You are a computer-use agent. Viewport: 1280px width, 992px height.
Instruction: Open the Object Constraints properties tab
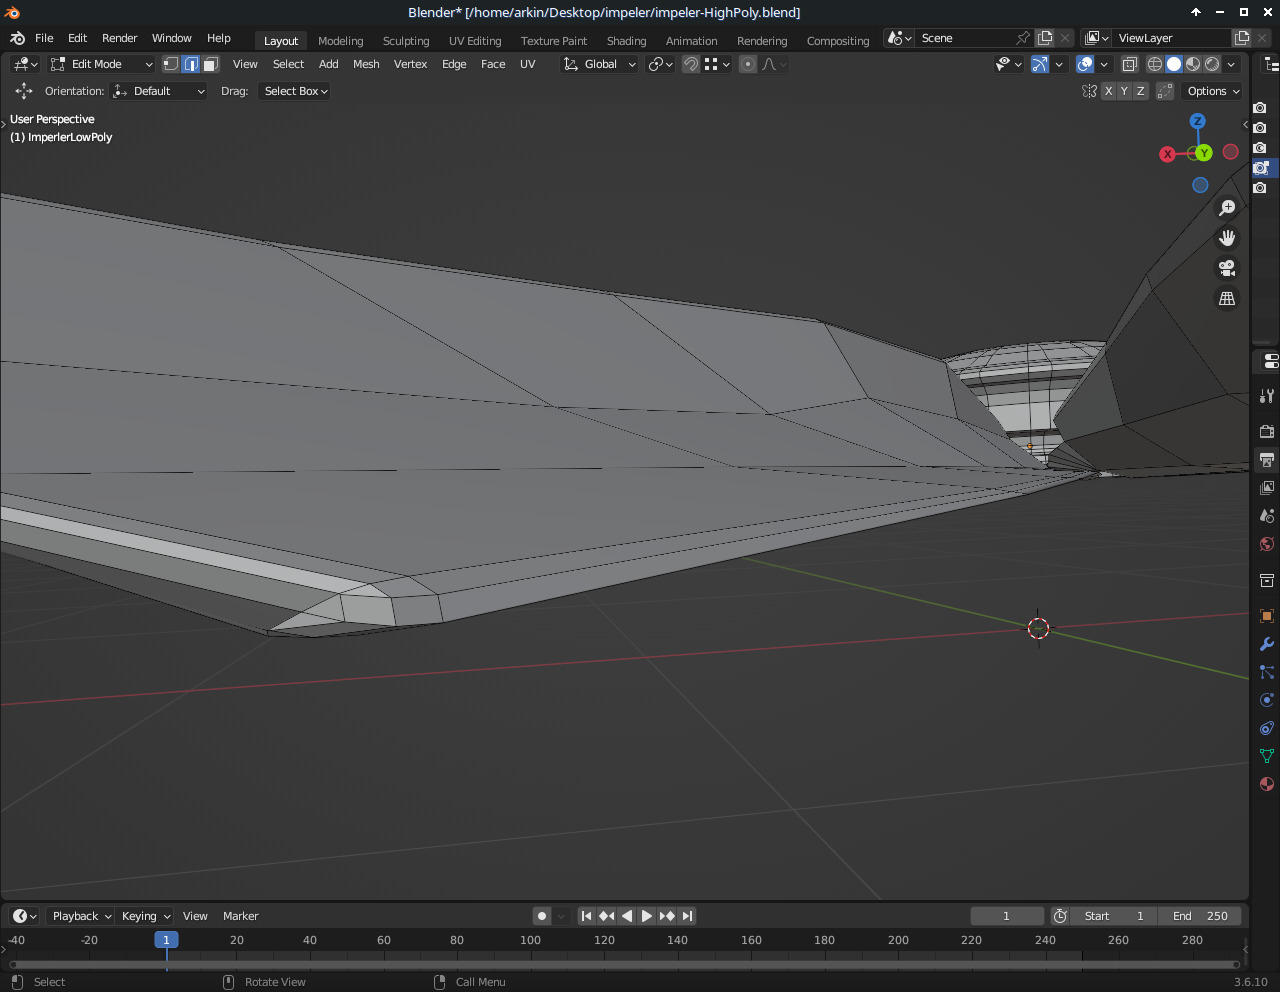[1267, 728]
